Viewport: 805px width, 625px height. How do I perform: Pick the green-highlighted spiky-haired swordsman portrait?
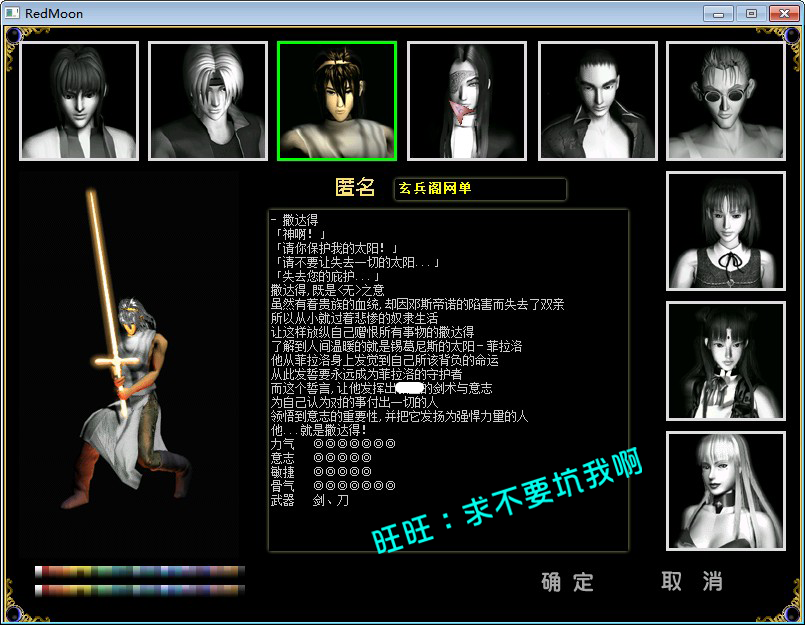pos(337,101)
